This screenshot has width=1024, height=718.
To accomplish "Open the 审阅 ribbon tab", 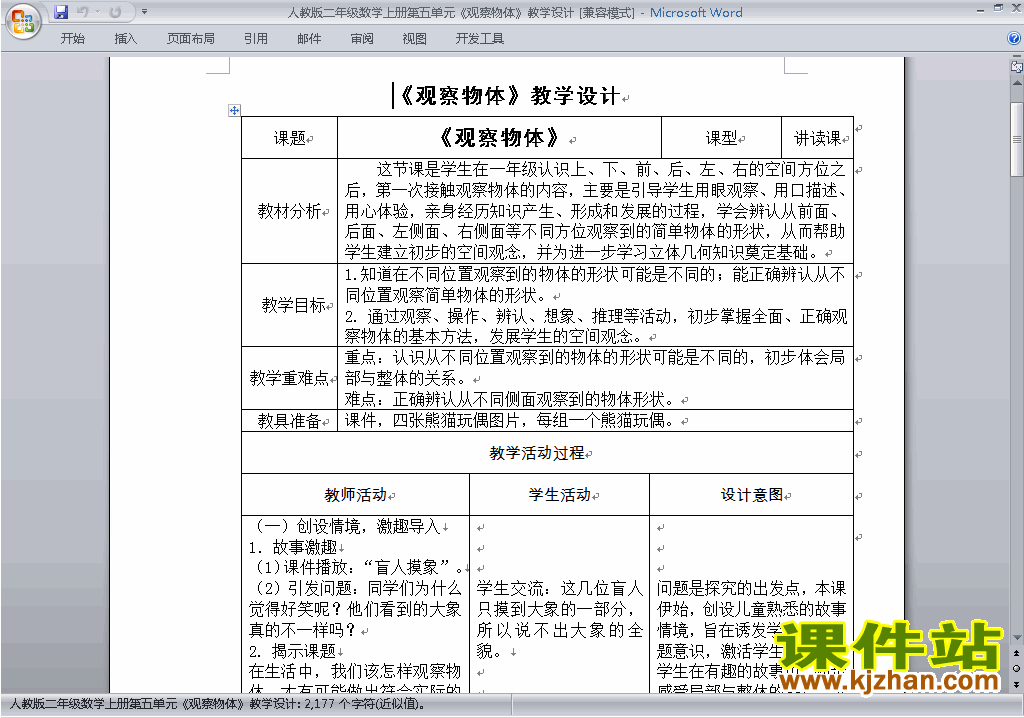I will point(362,39).
